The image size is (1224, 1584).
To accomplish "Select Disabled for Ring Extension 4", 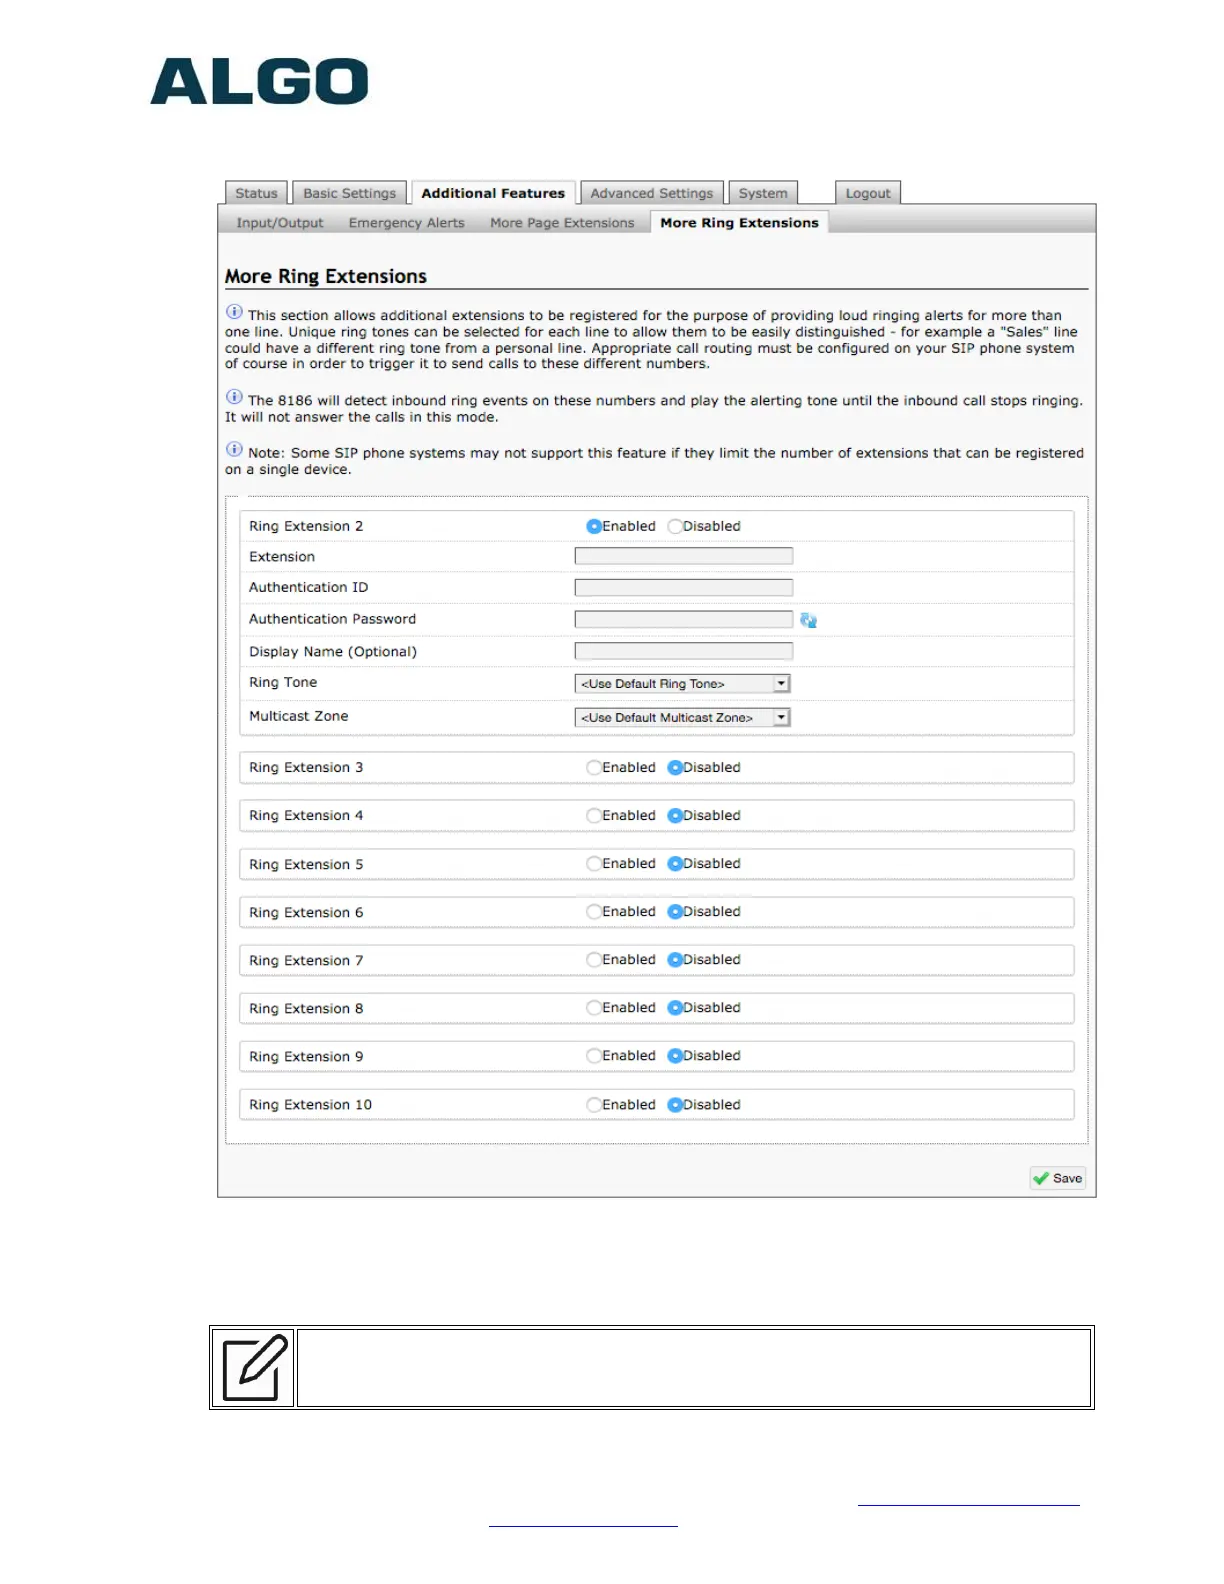I will point(675,815).
